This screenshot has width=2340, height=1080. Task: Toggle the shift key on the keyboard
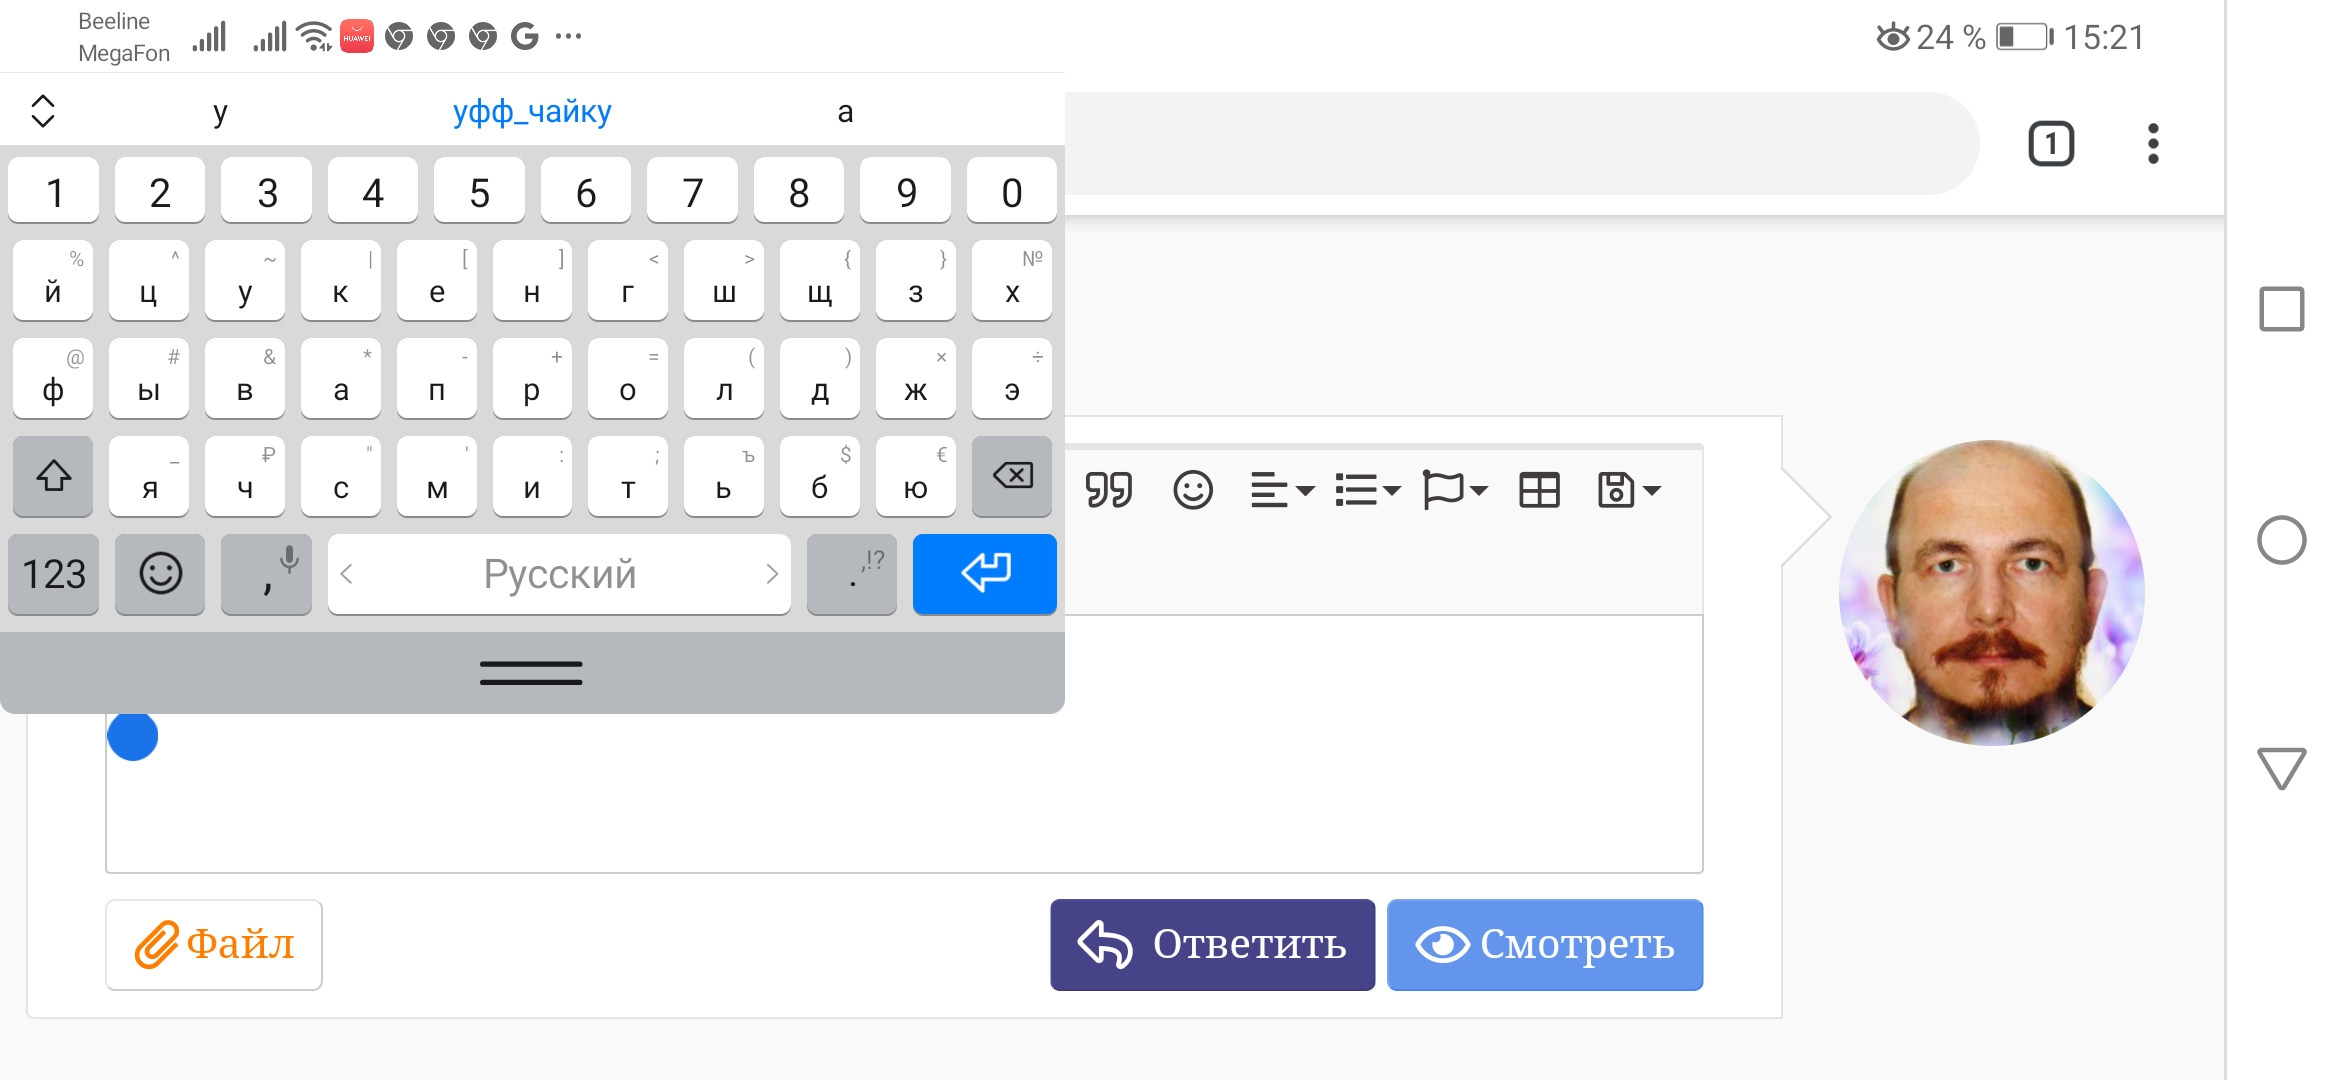pyautogui.click(x=53, y=476)
